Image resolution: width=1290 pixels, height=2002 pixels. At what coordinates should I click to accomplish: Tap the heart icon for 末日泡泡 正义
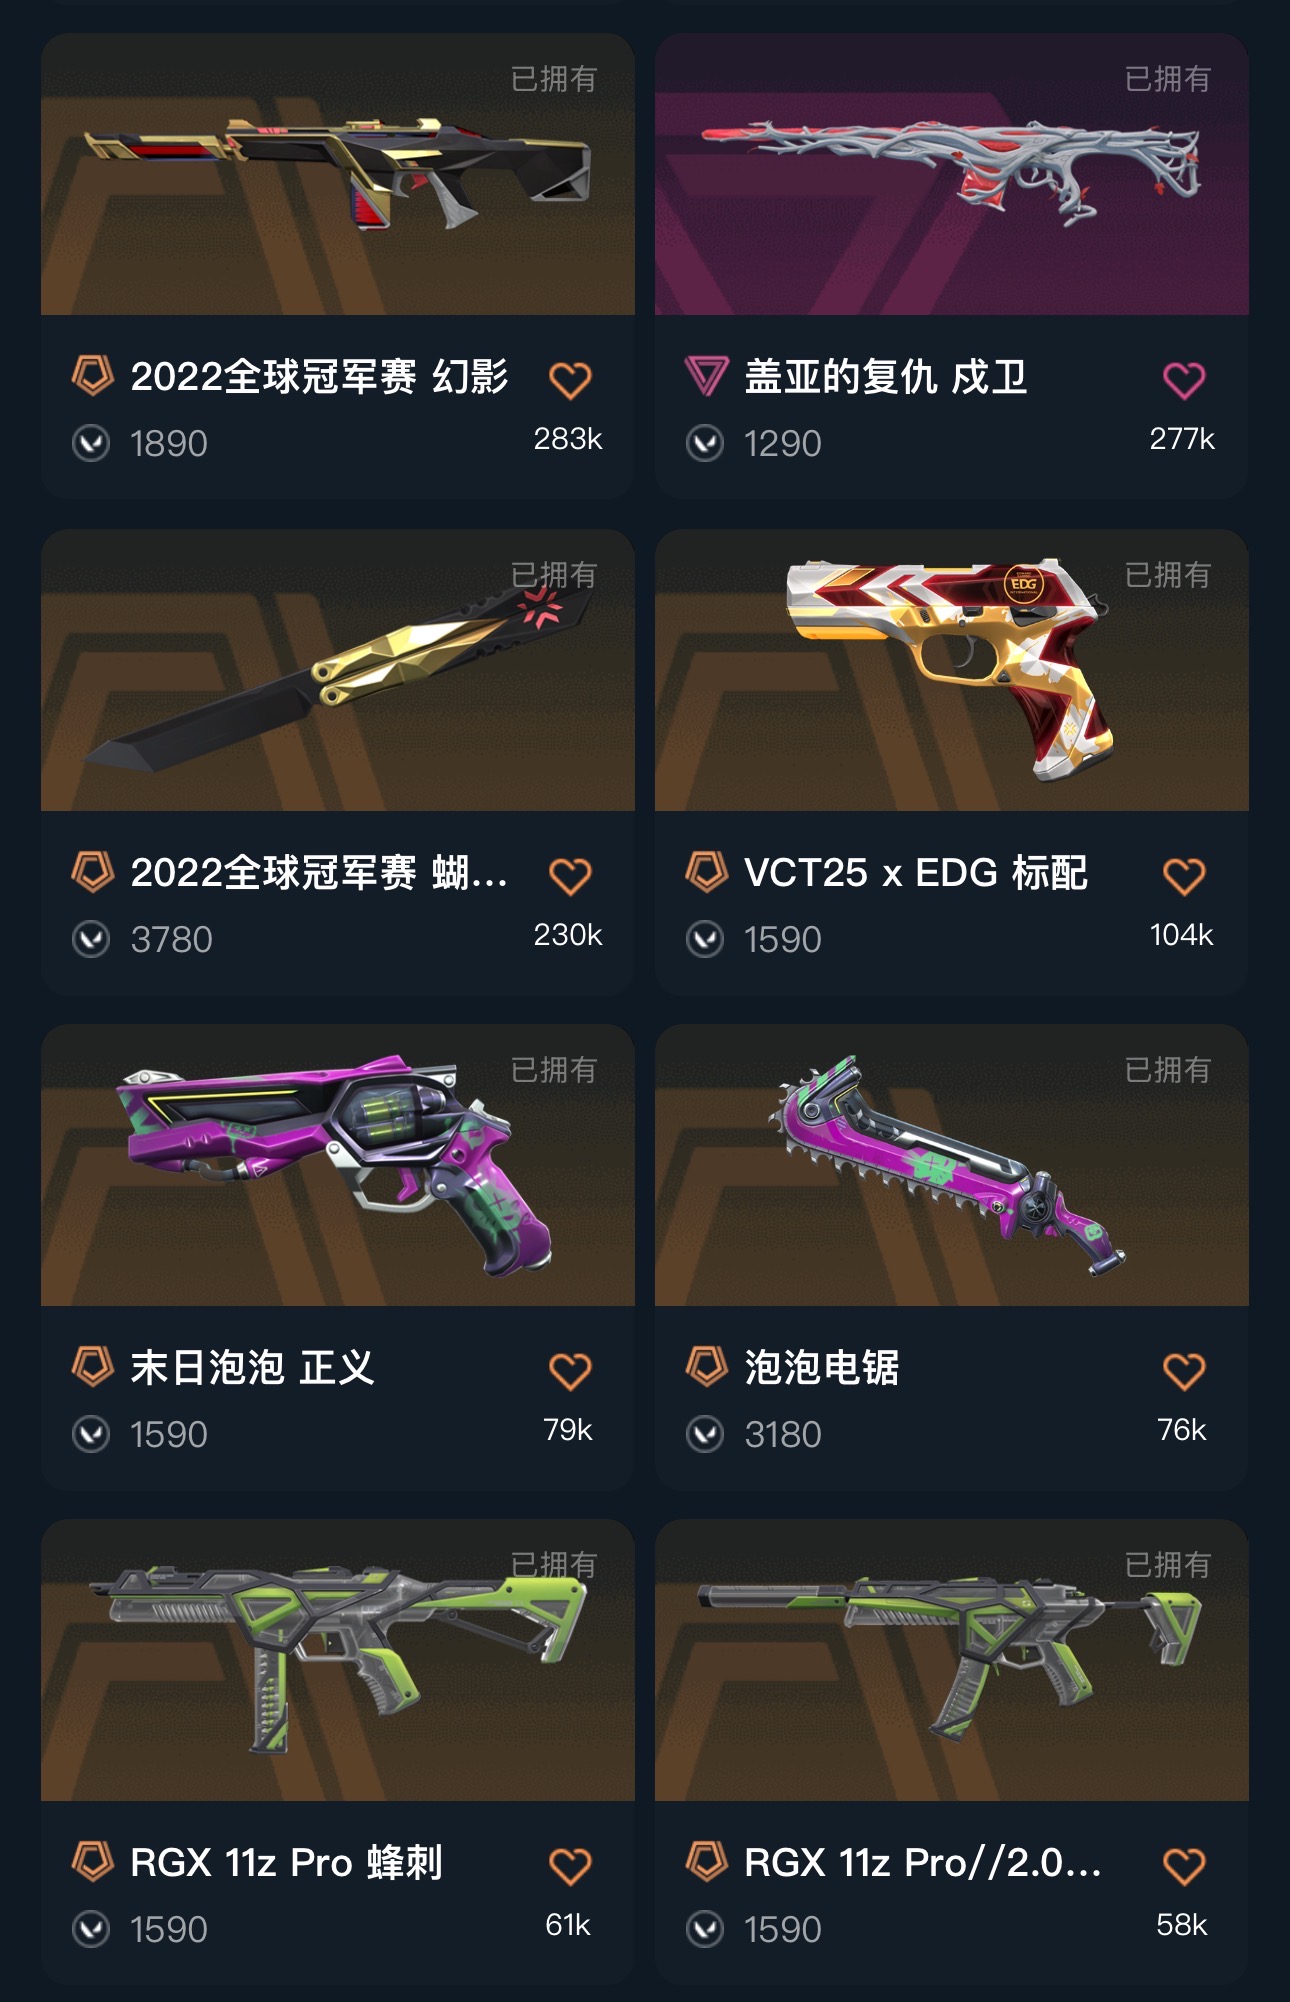[570, 1371]
